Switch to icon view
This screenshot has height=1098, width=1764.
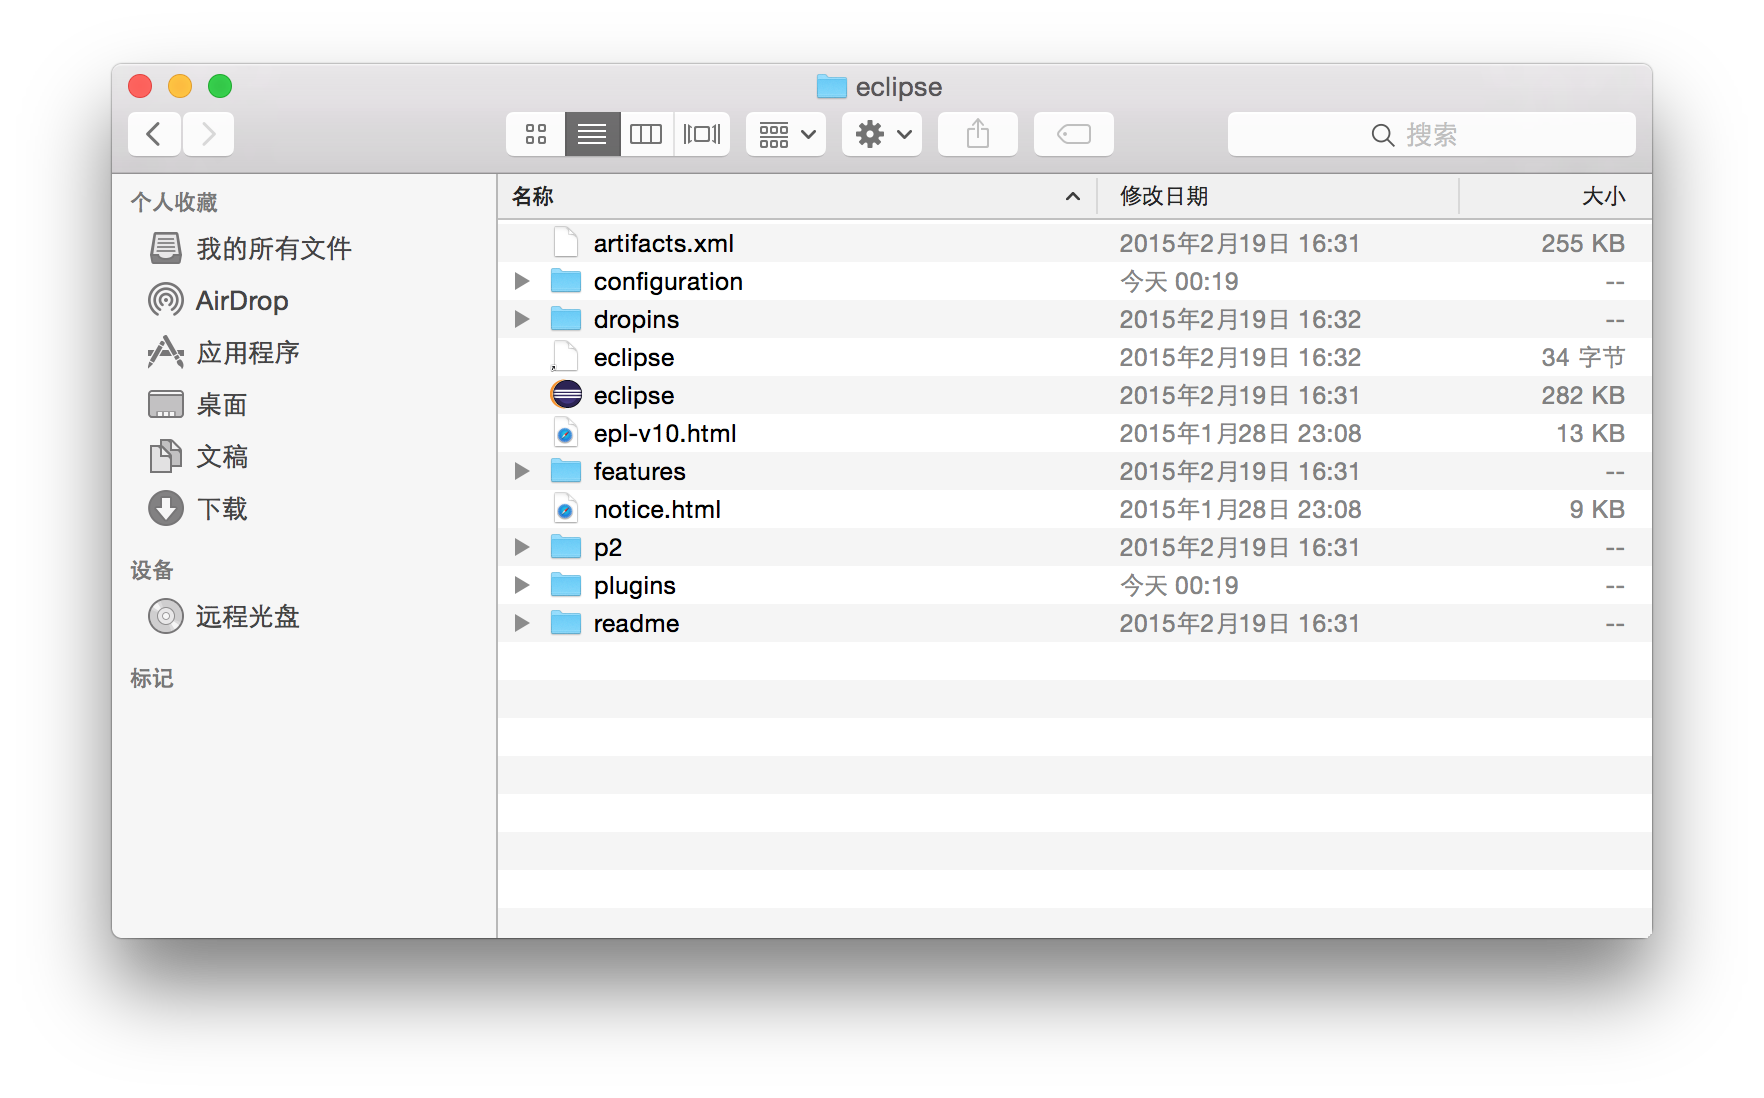(x=536, y=134)
